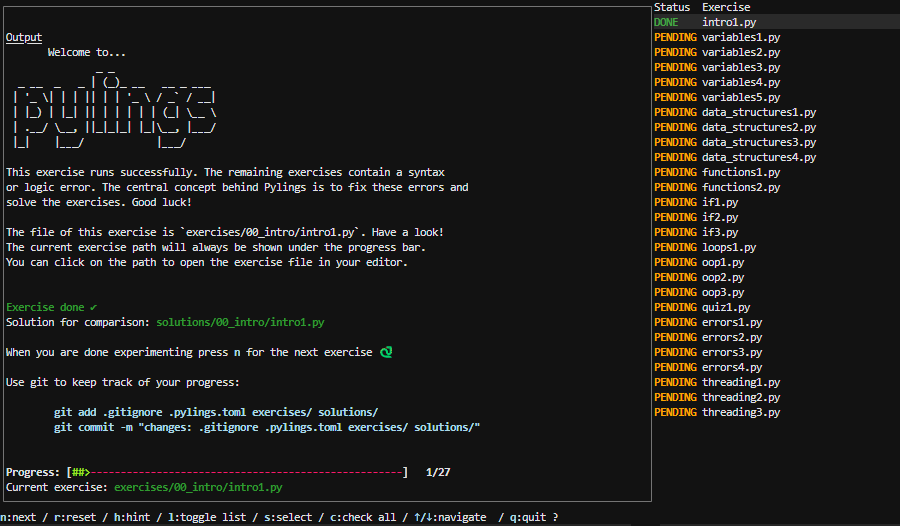Click the n:next shortcut in footer
The height and width of the screenshot is (526, 900).
pos(20,517)
